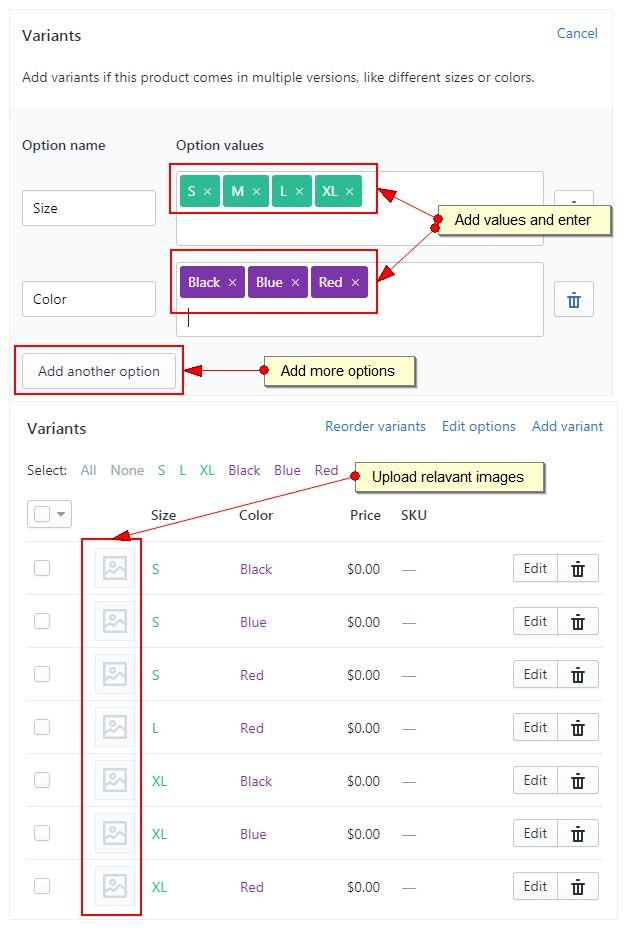Screen dimensions: 628x931
Task: Delete the XL Red variant row
Action: [x=578, y=887]
